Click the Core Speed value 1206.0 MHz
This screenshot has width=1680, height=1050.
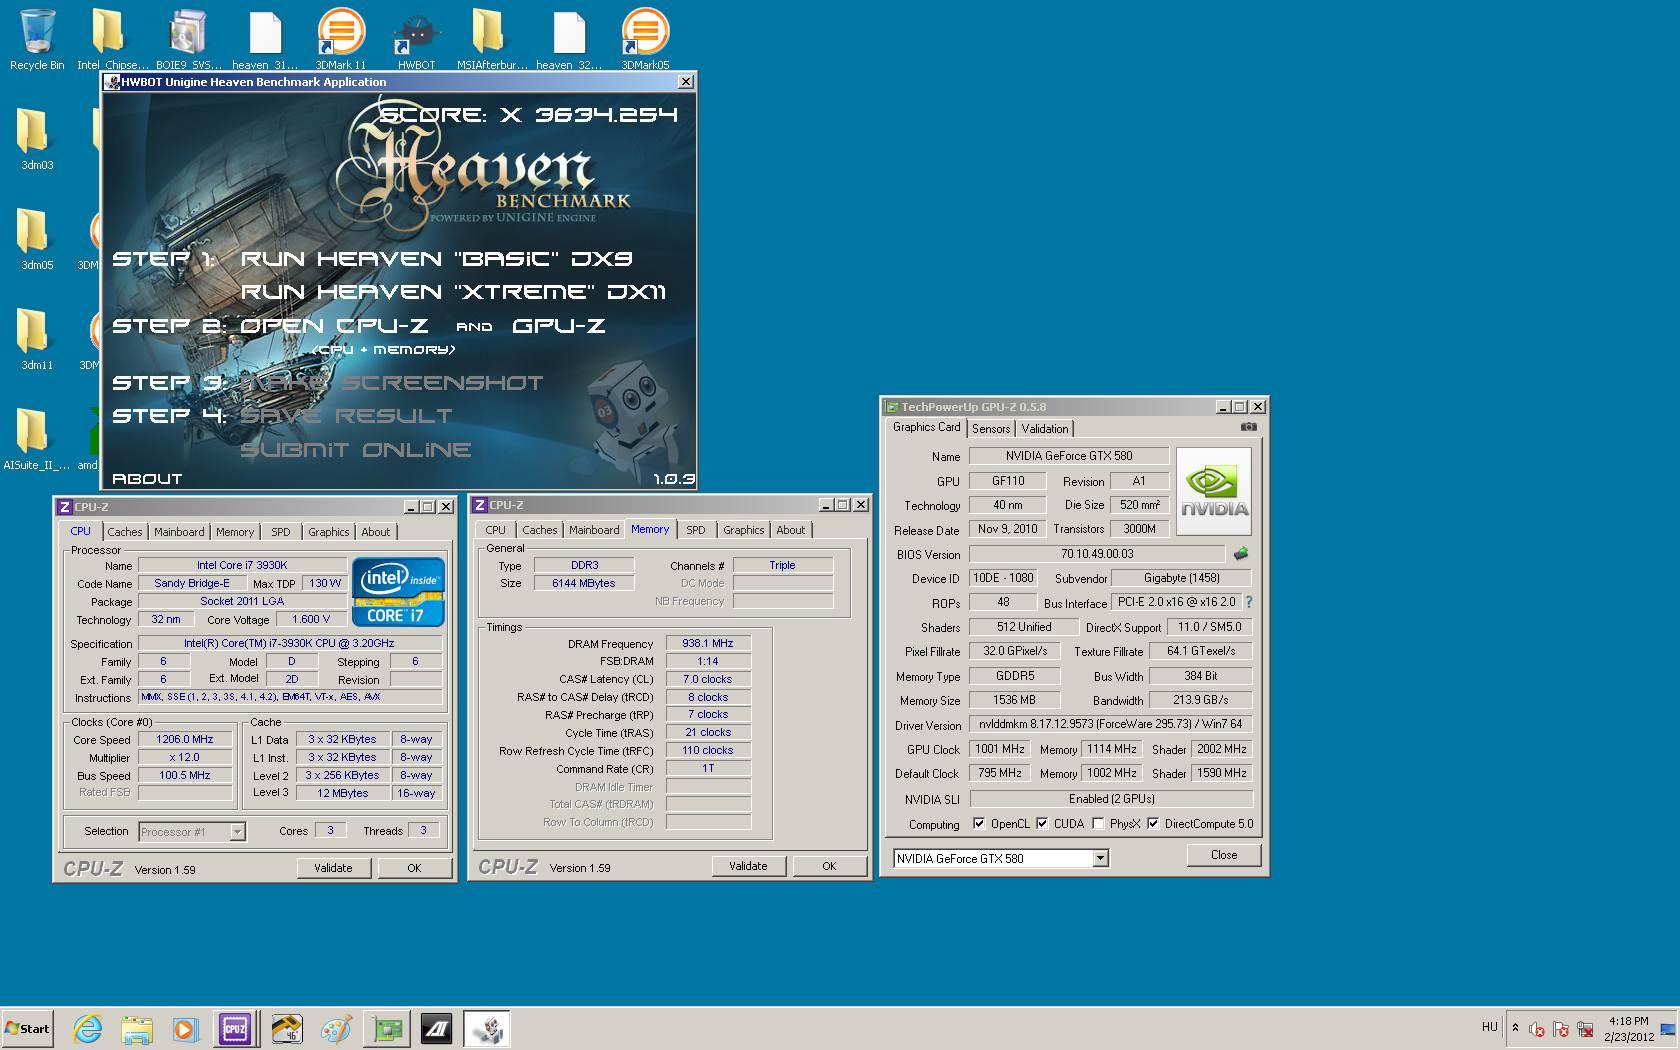pyautogui.click(x=185, y=740)
